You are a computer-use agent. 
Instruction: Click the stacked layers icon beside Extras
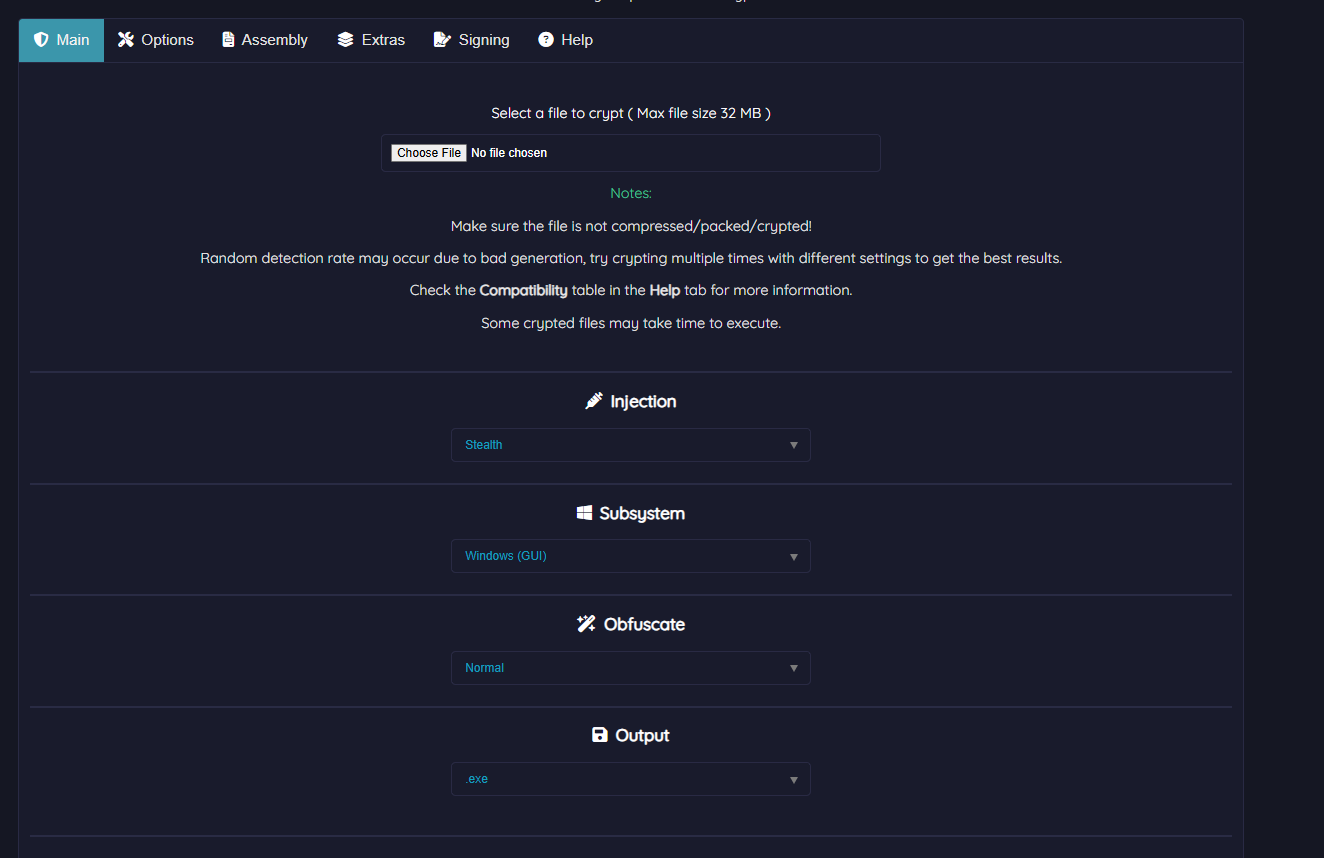point(346,40)
